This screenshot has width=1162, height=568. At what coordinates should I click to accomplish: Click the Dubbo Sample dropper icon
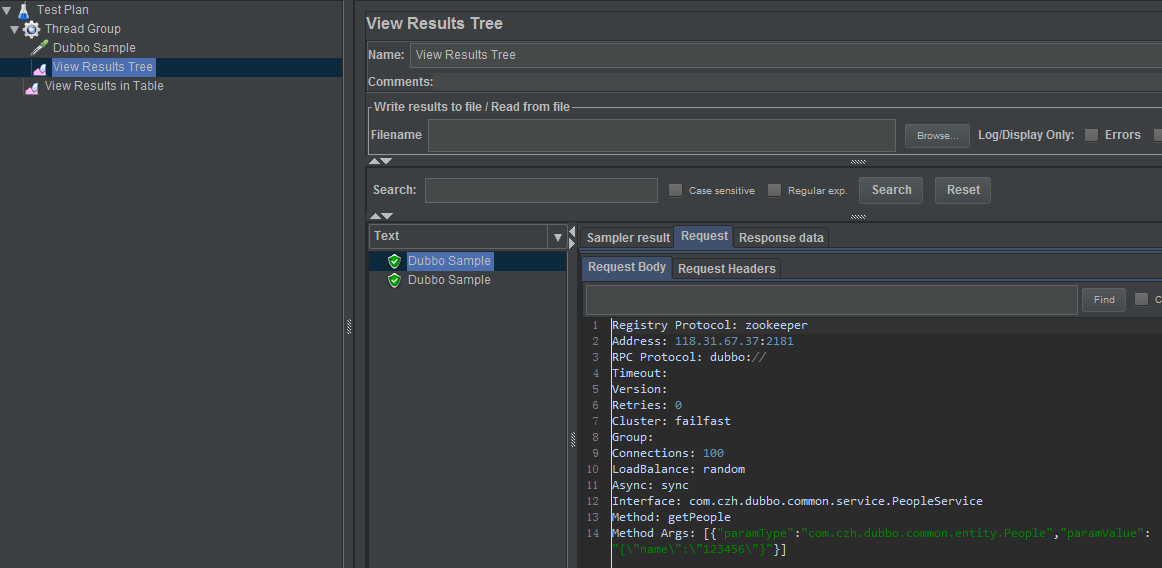click(39, 48)
